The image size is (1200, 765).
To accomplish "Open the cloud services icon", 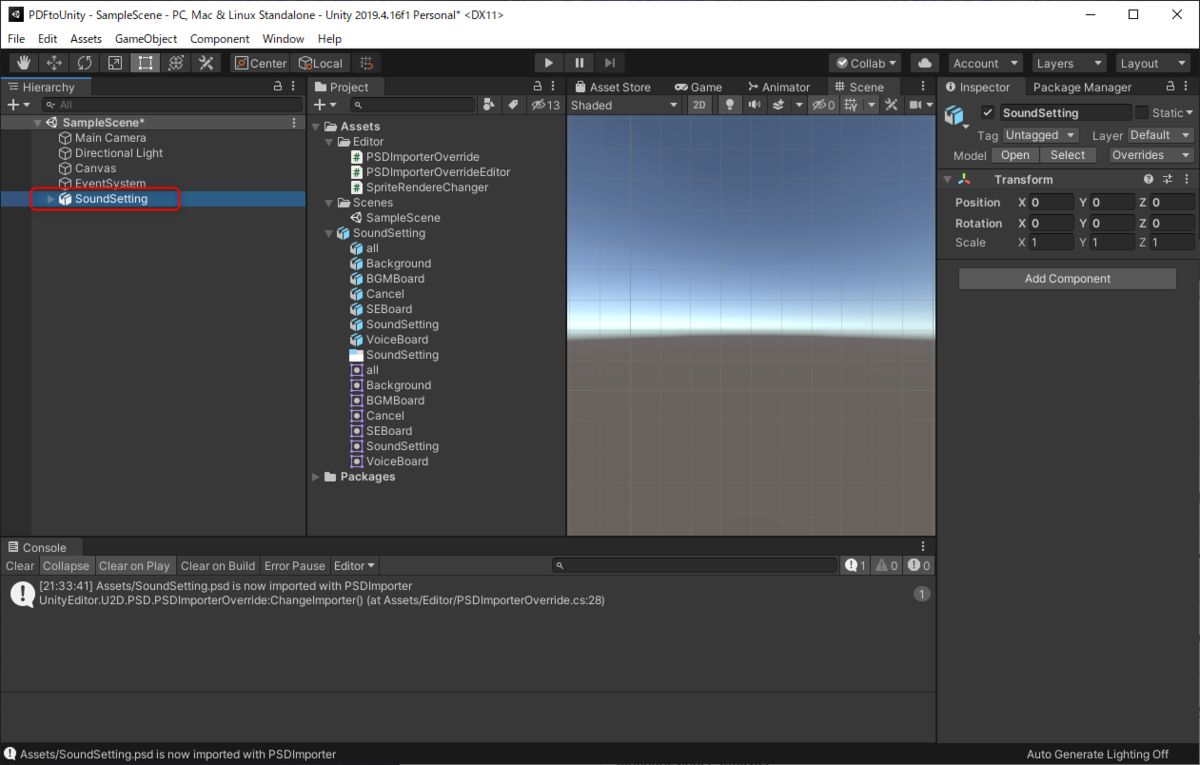I will click(x=925, y=63).
